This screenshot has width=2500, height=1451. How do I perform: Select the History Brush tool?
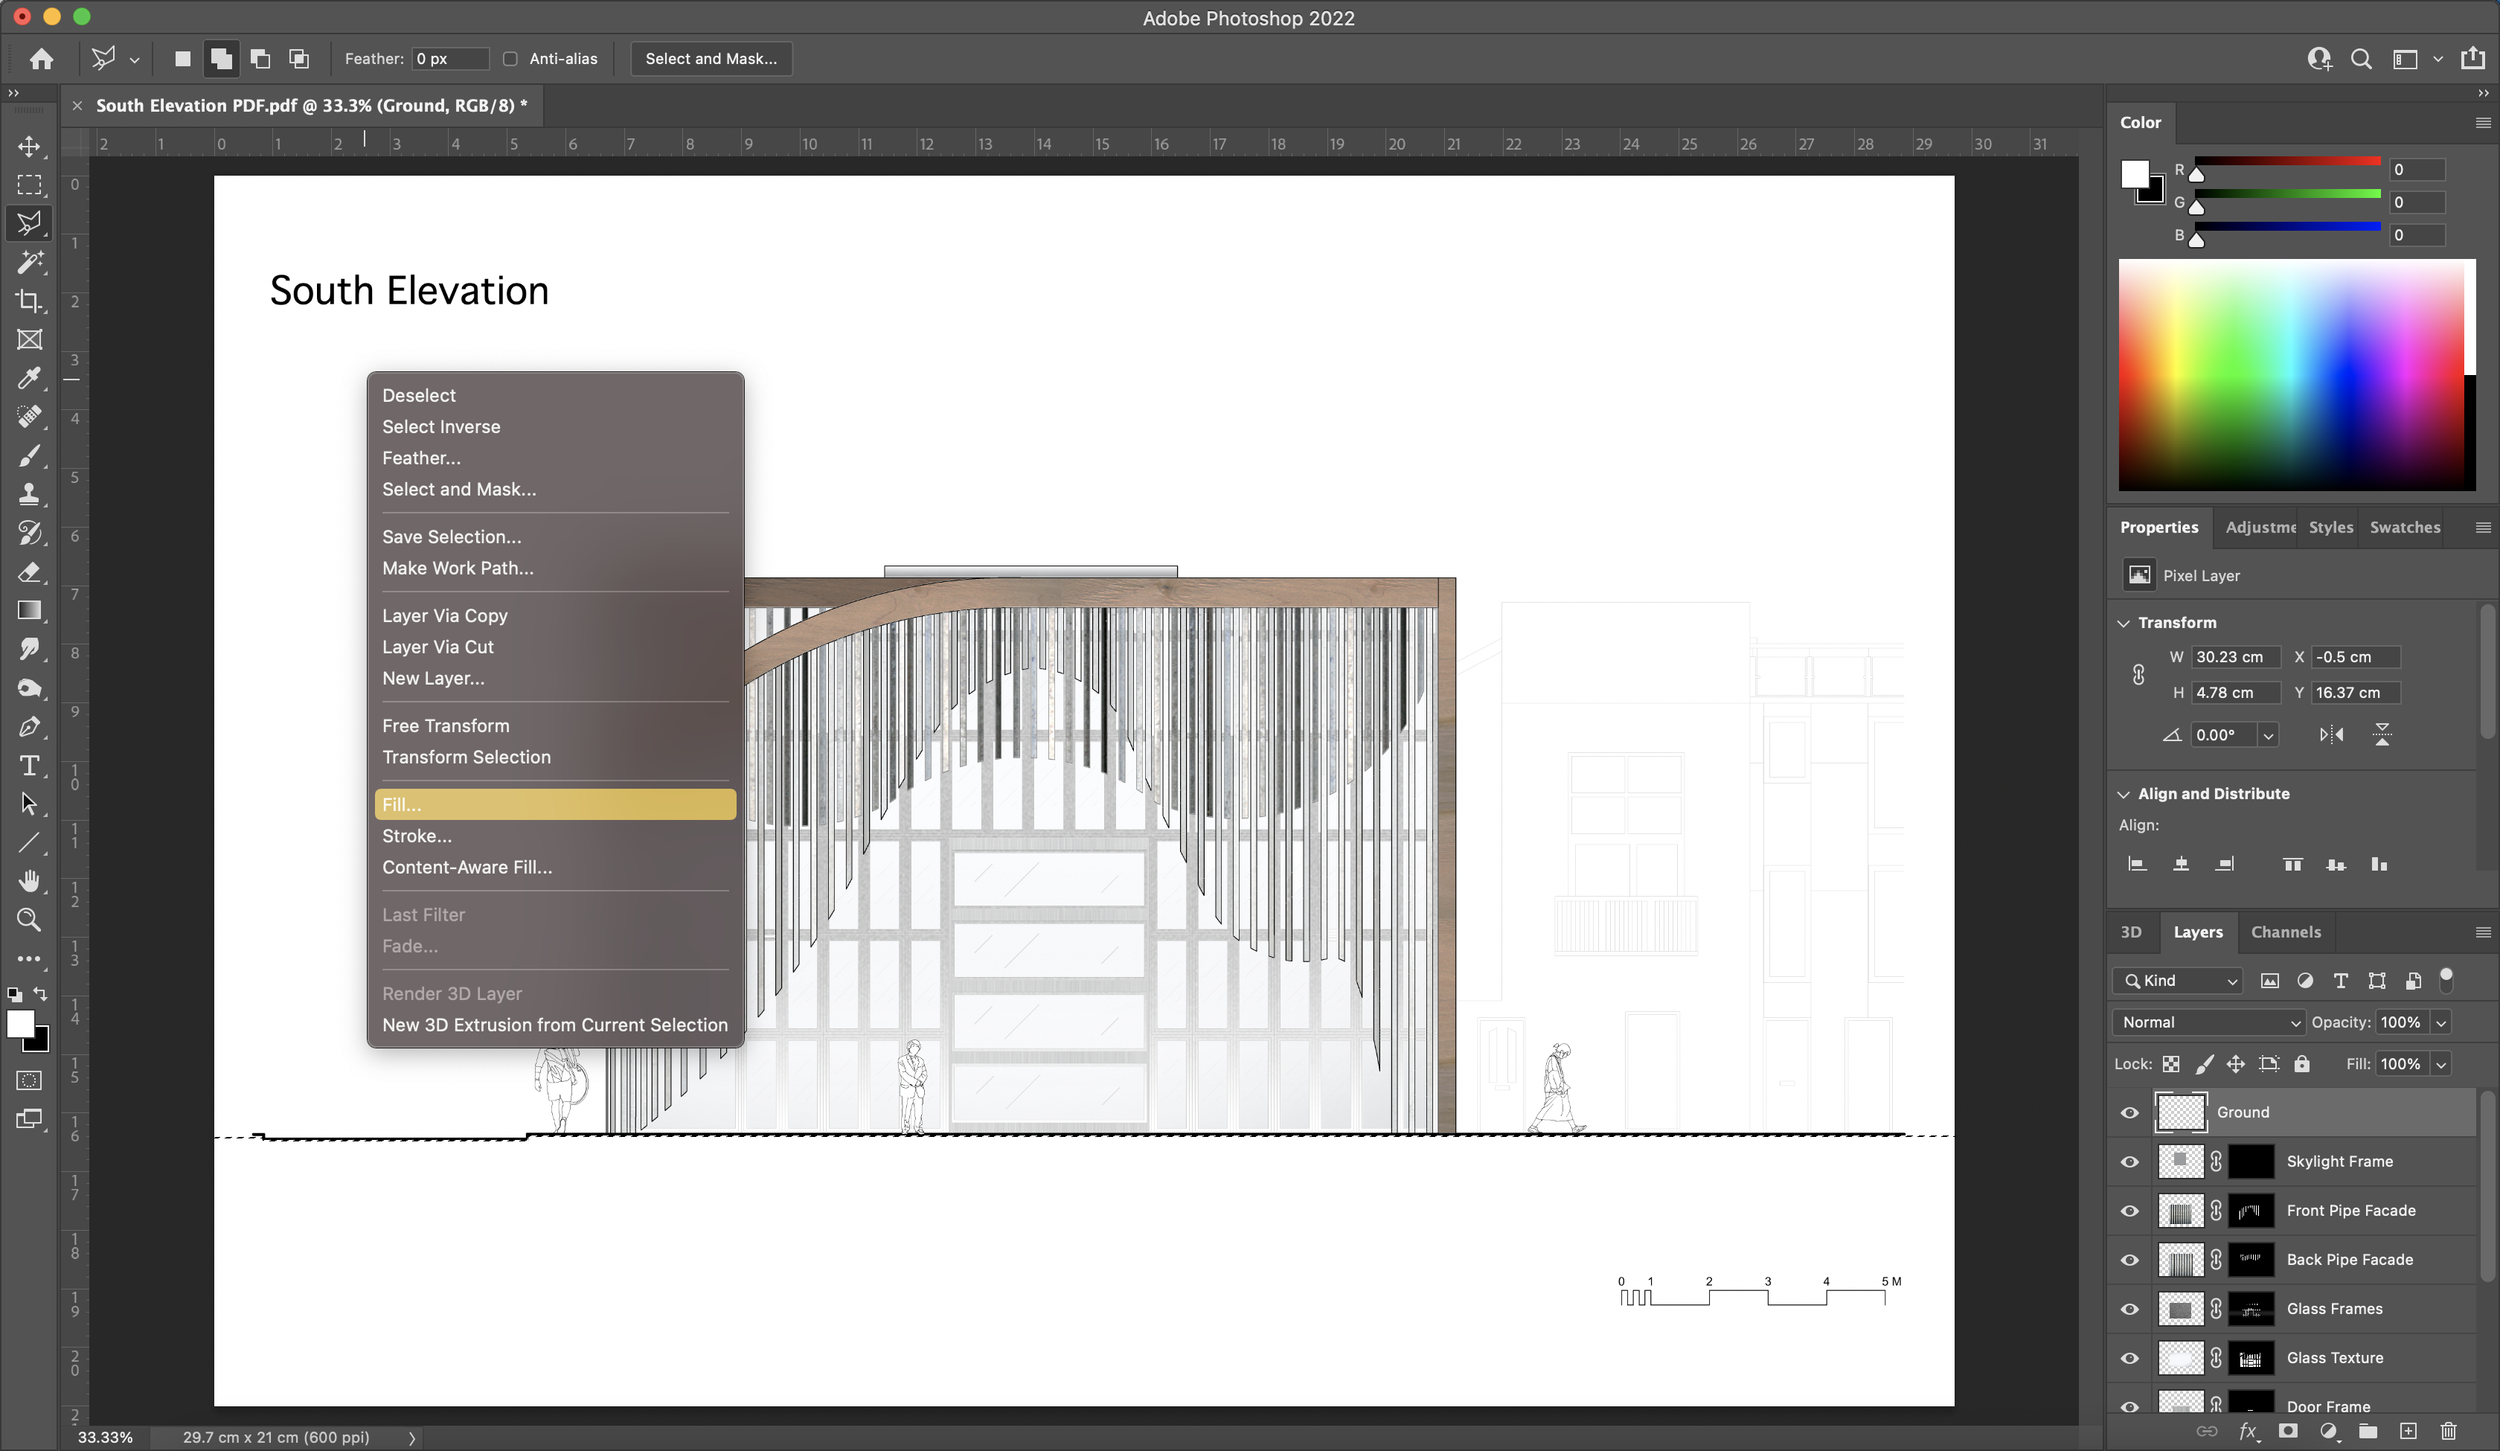point(29,533)
